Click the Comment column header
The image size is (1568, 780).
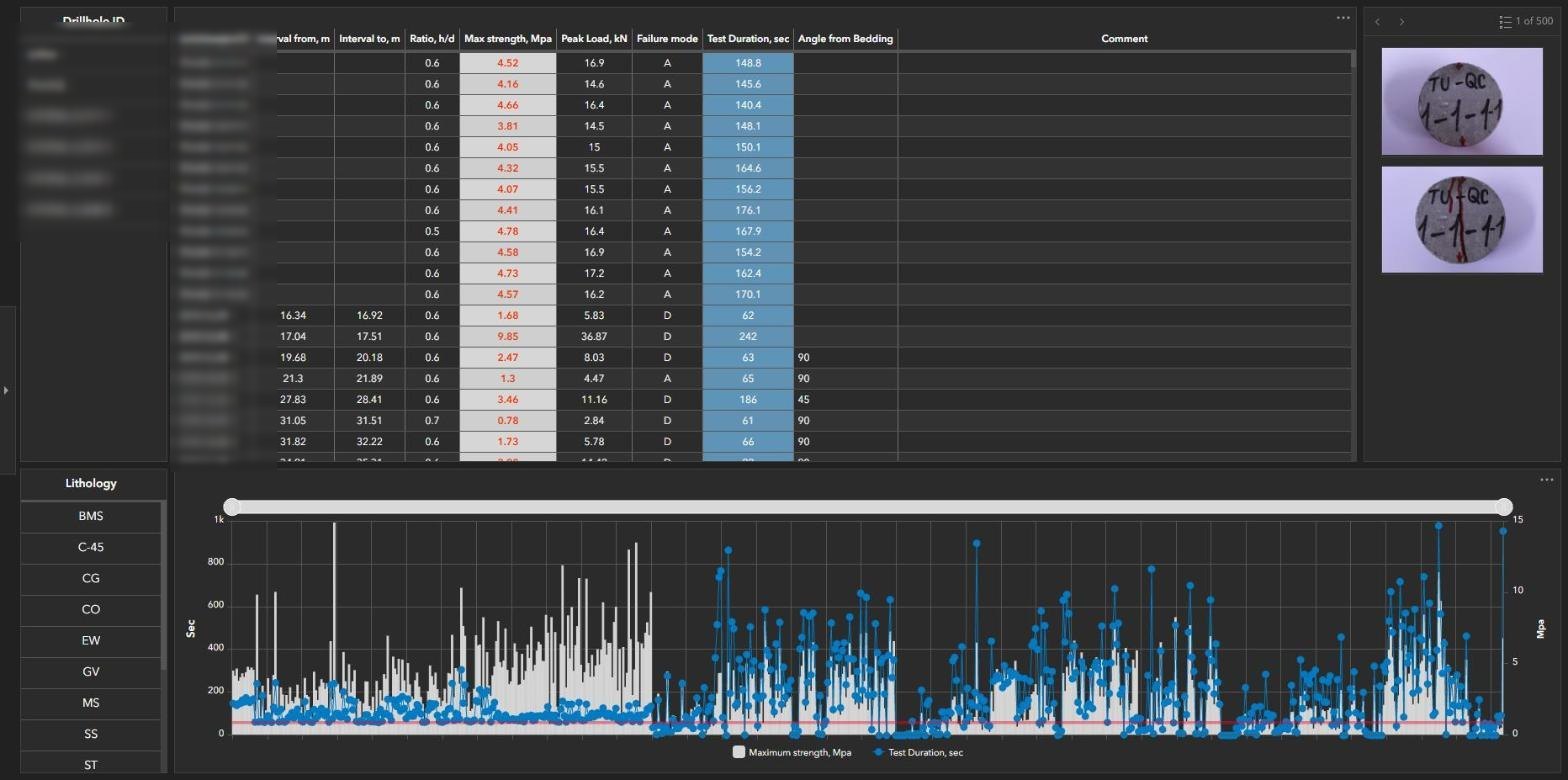[x=1125, y=39]
